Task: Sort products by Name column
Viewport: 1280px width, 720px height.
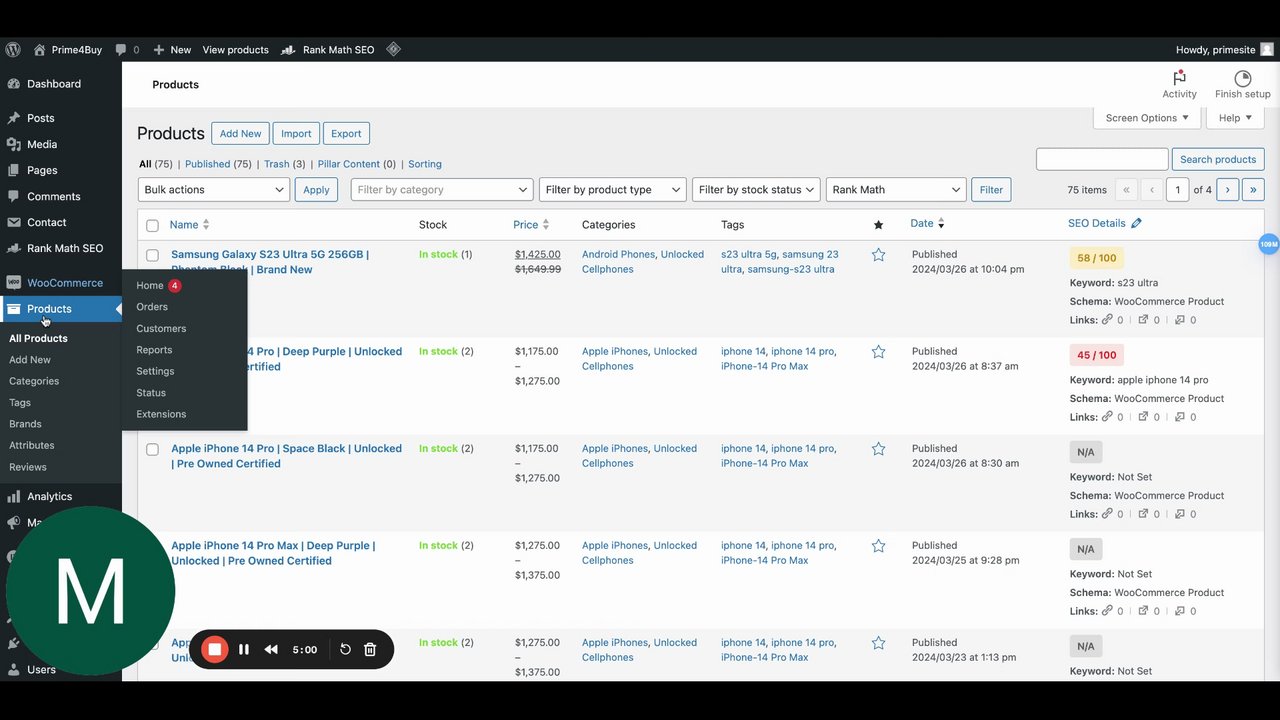Action: (x=189, y=225)
